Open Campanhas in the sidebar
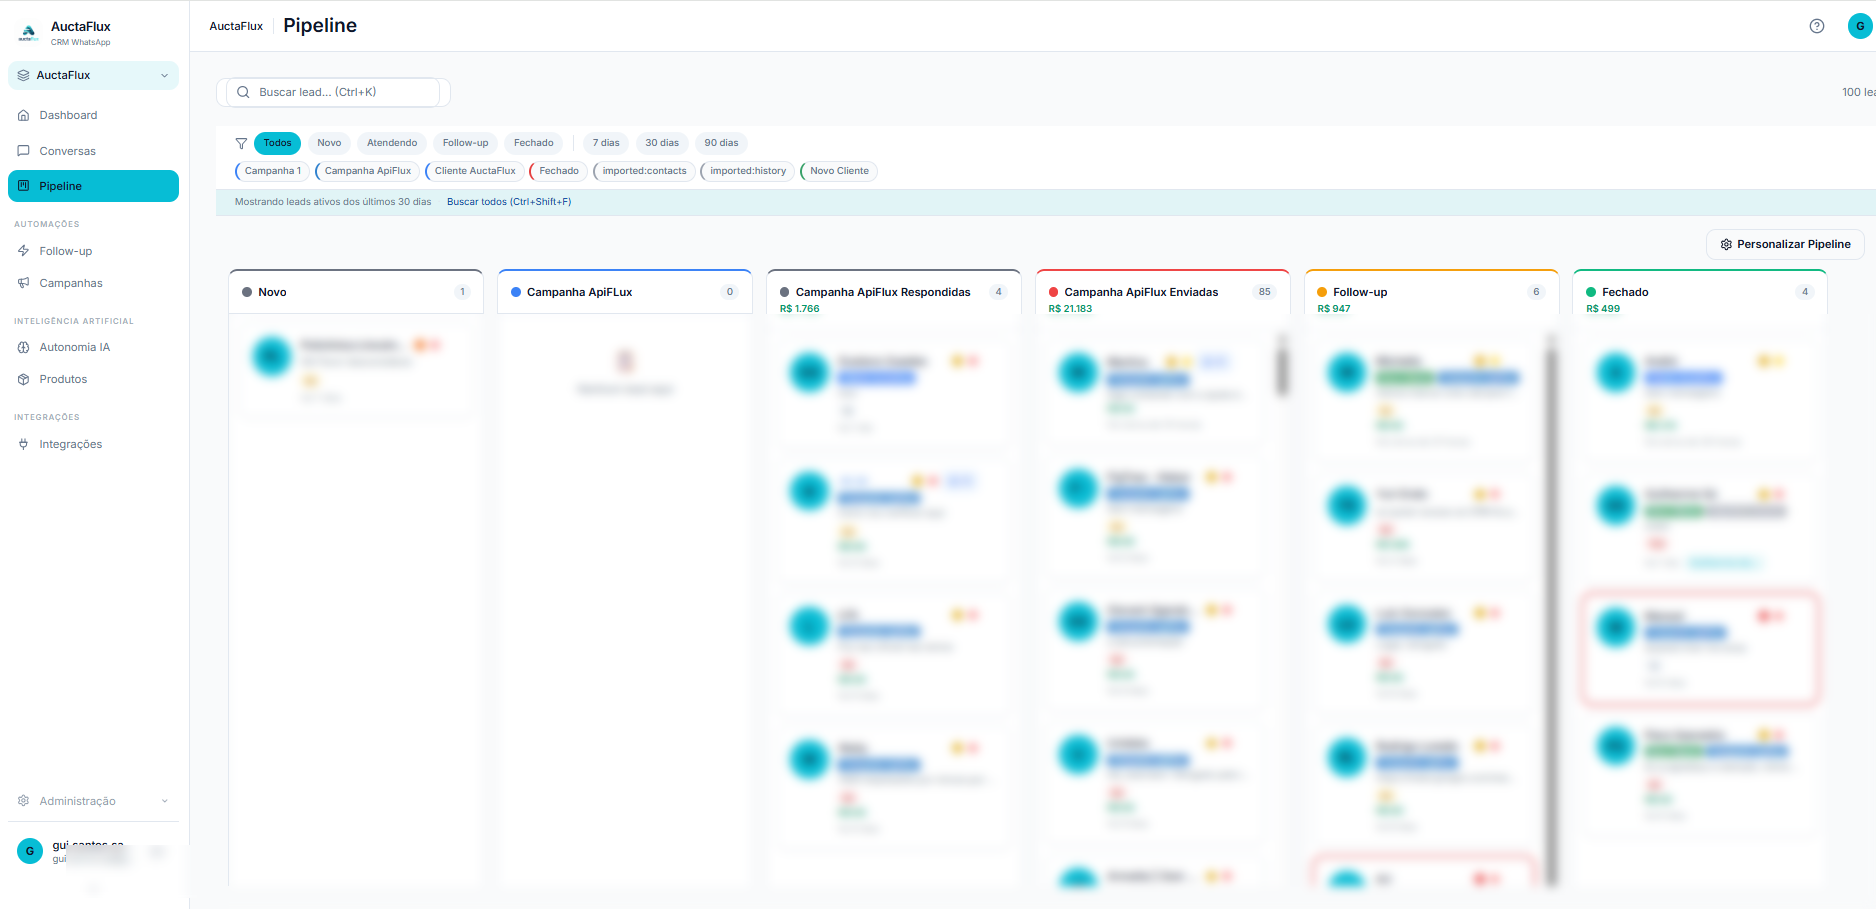The image size is (1876, 909). coord(93,283)
